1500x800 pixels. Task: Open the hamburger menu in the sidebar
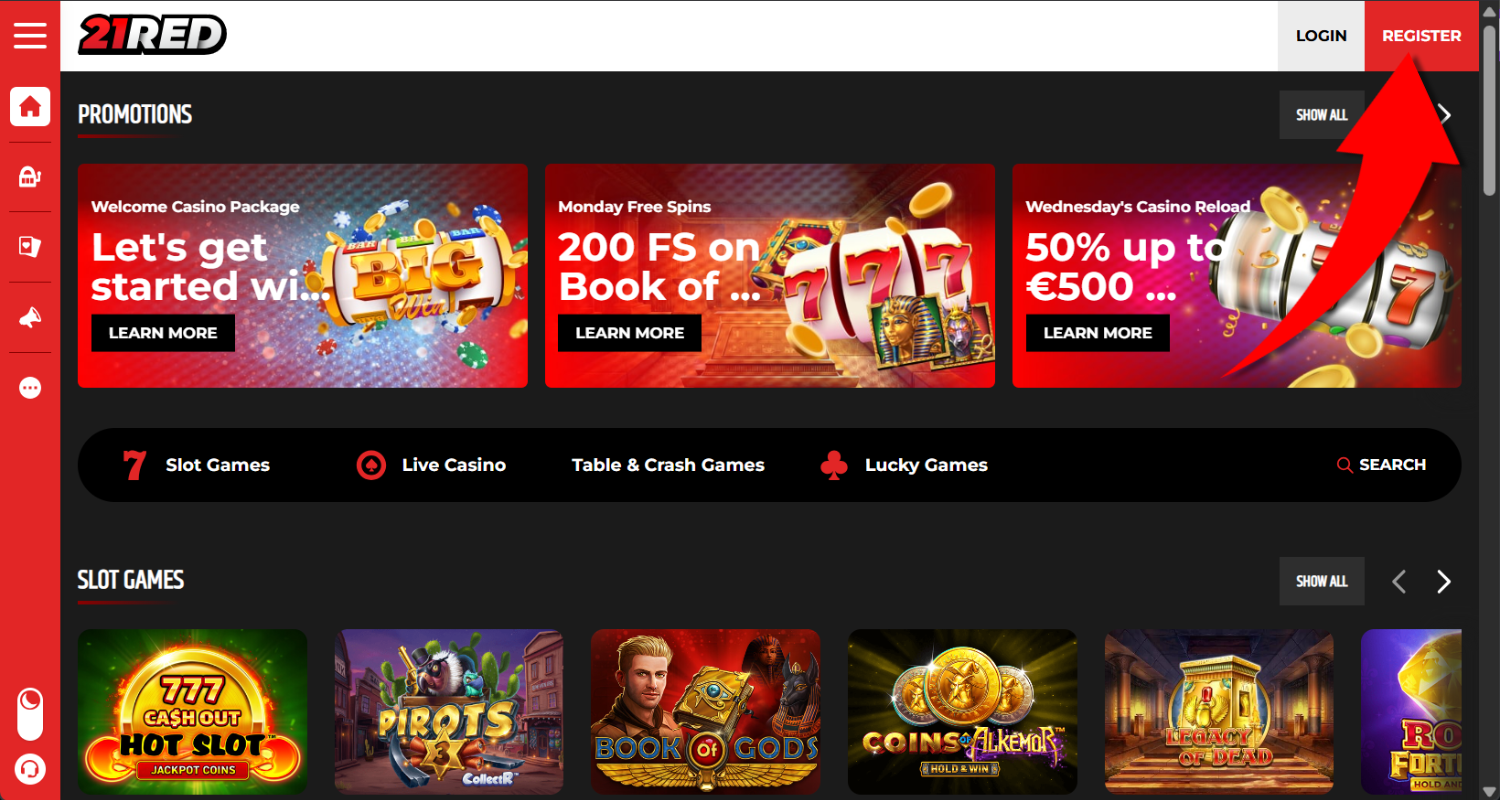point(30,35)
